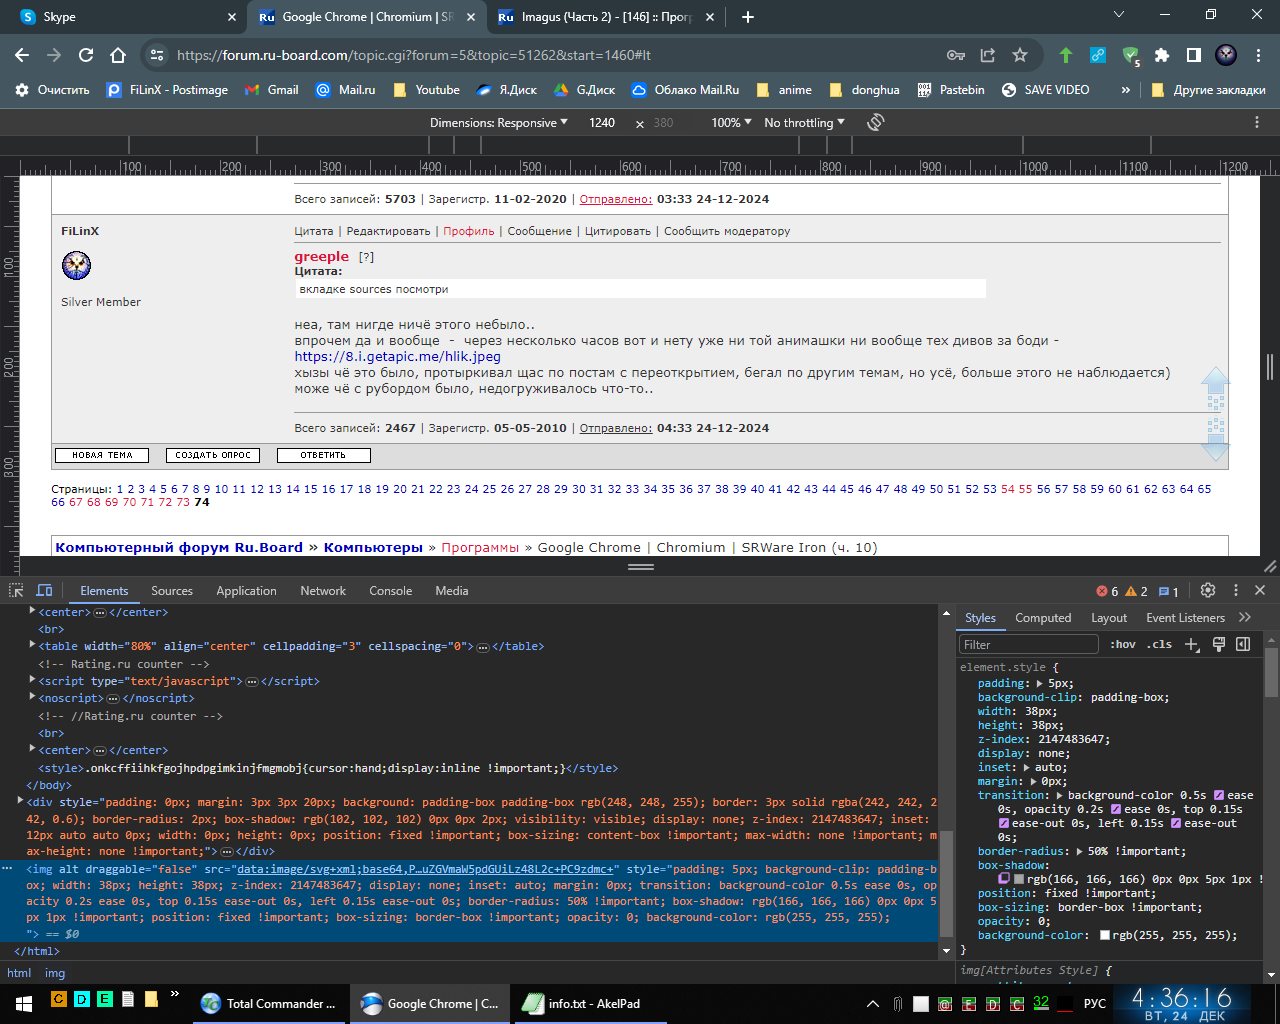Image resolution: width=1280 pixels, height=1024 pixels.
Task: Expand the table width=80% node
Action: tap(32, 645)
